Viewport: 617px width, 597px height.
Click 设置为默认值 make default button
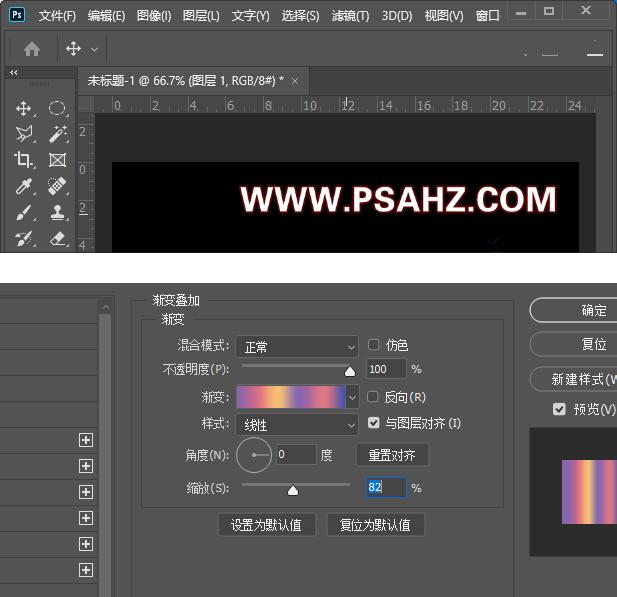coord(266,525)
